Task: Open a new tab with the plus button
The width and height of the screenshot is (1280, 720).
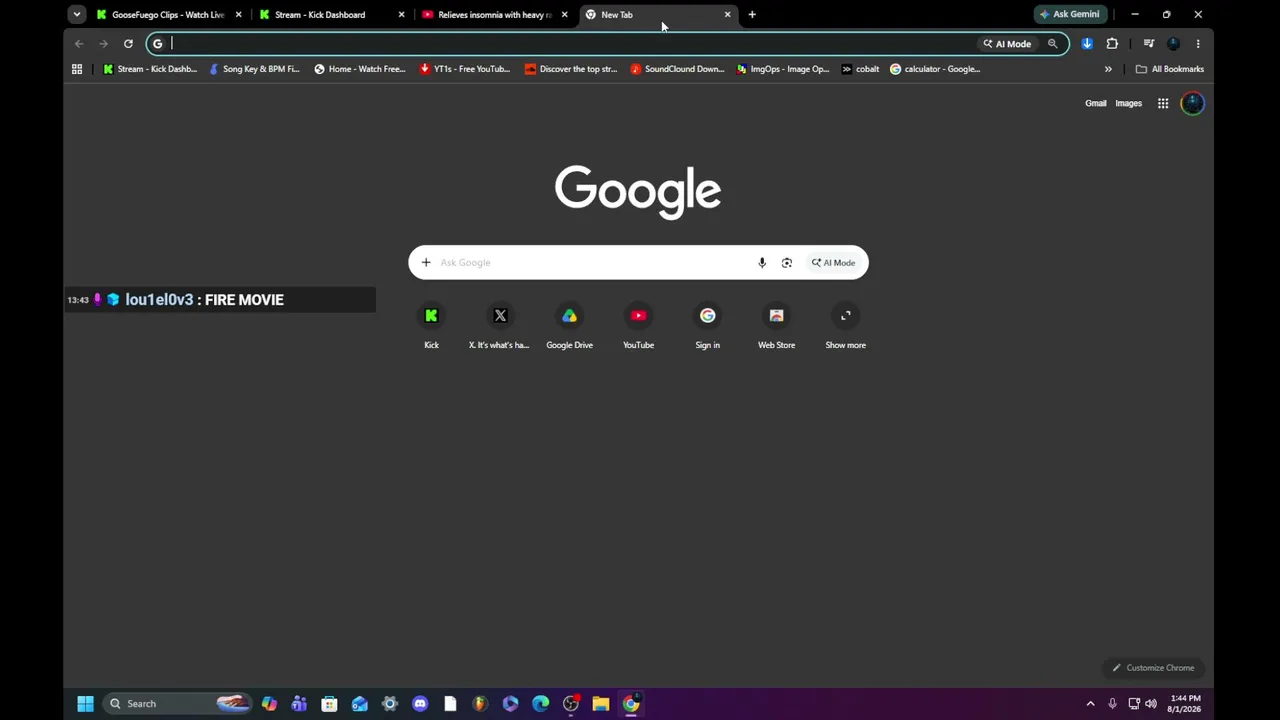Action: [752, 15]
